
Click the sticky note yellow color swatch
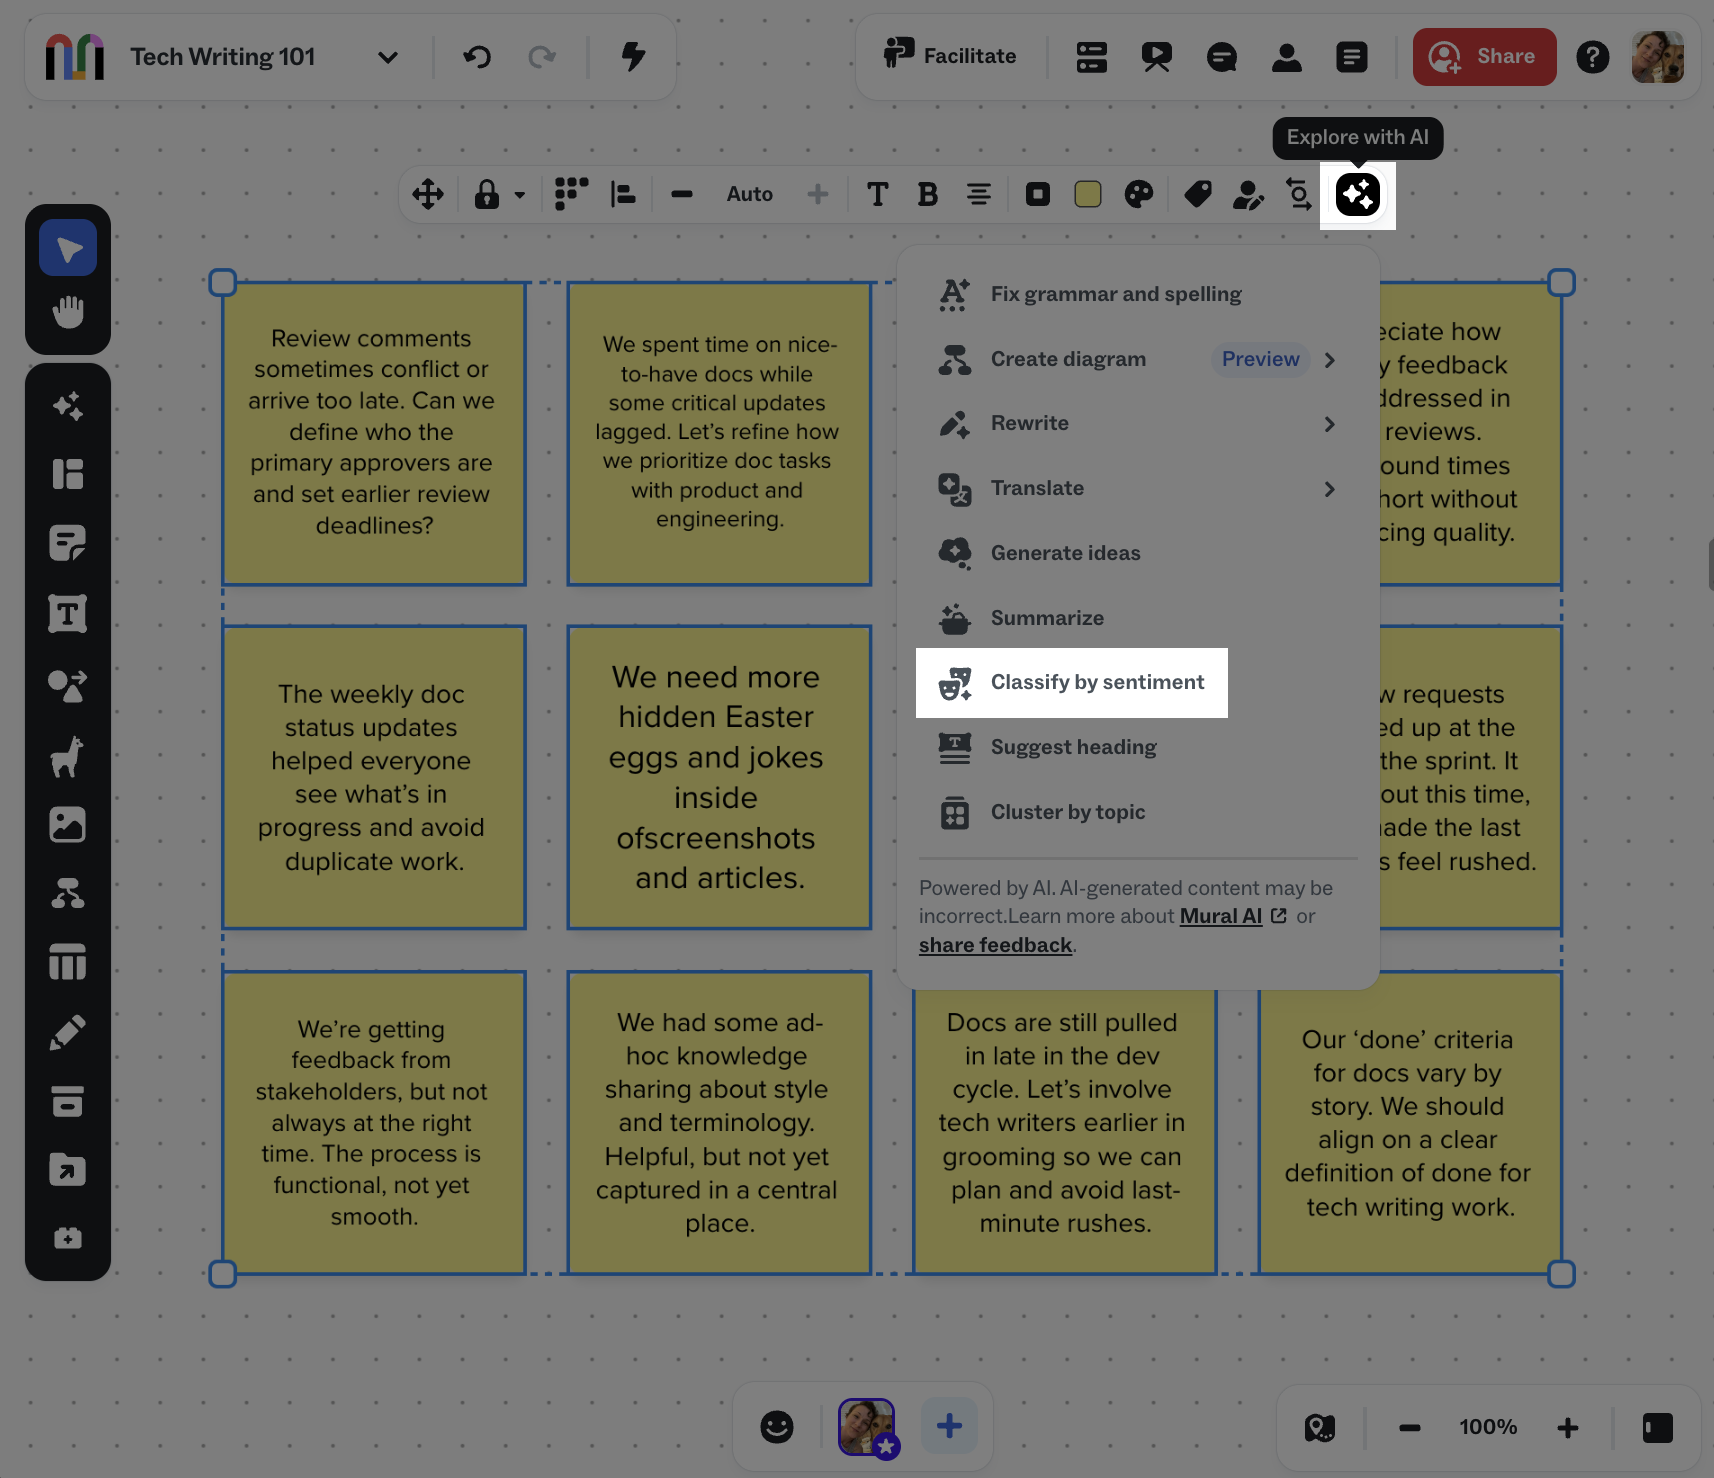coord(1088,194)
